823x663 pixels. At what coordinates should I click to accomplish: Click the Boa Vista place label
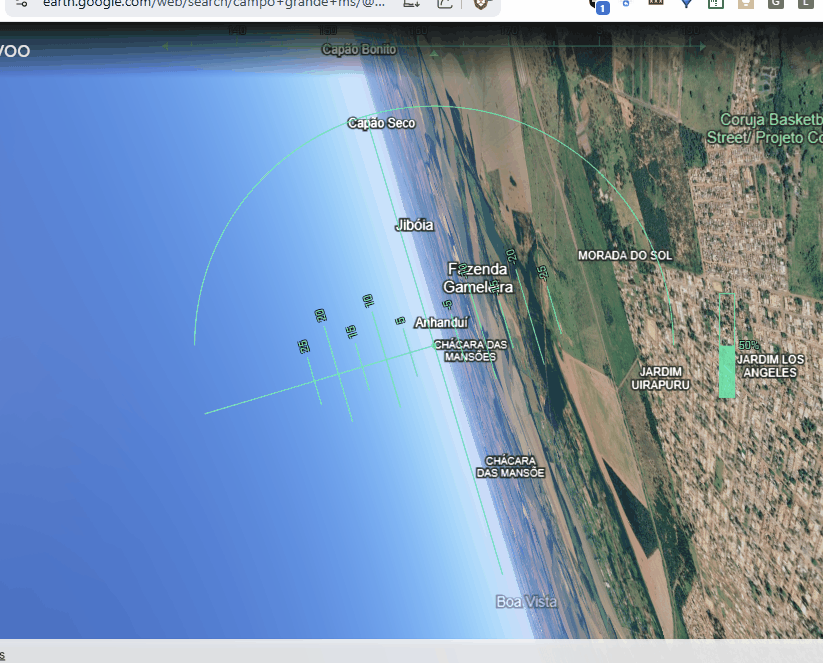[x=526, y=602]
